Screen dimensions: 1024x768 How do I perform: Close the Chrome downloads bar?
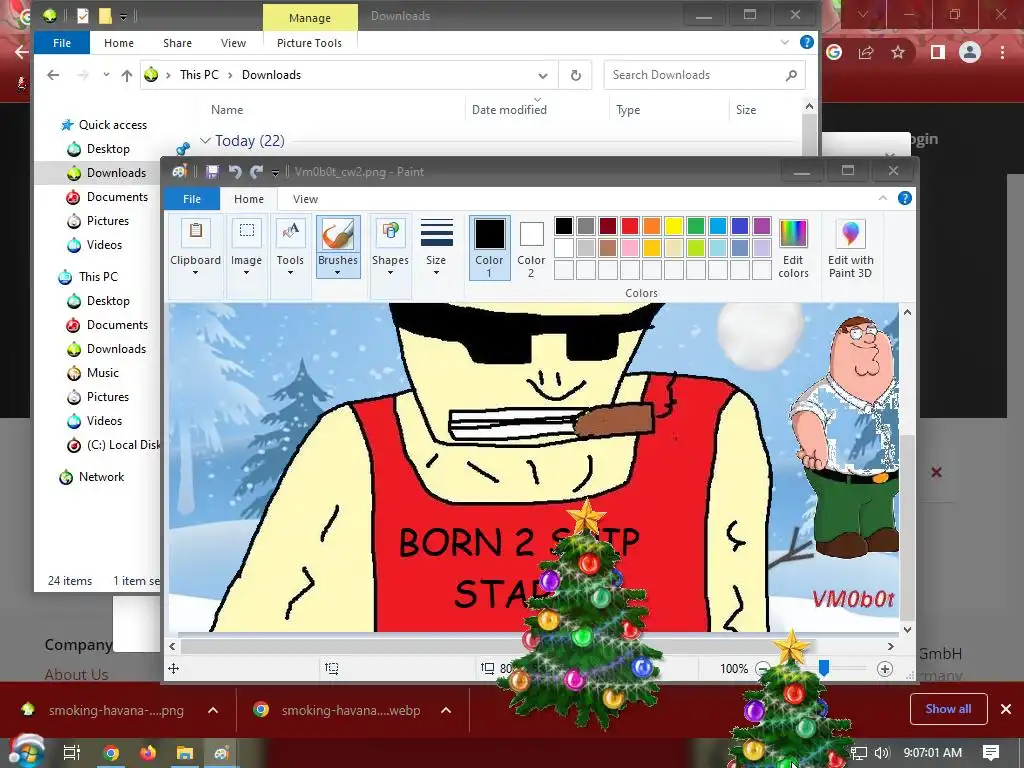(x=1006, y=709)
